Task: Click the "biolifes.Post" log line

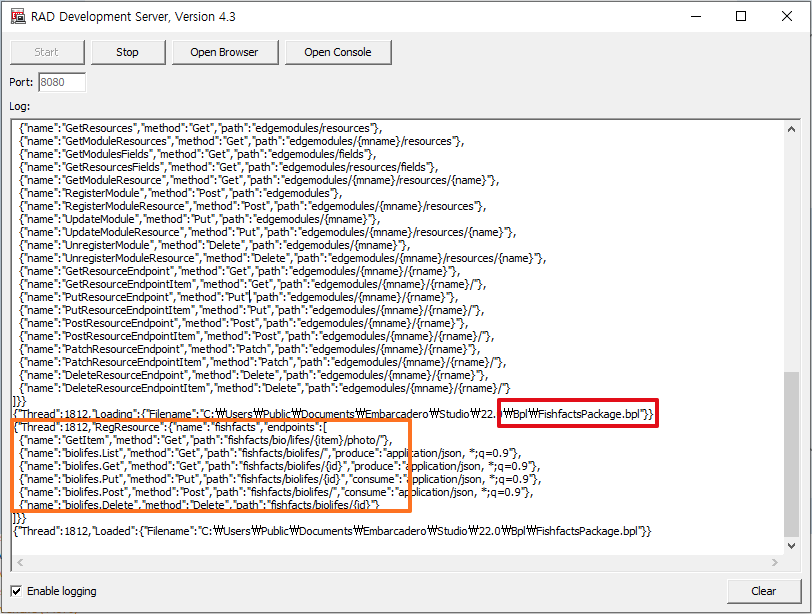Action: click(276, 492)
